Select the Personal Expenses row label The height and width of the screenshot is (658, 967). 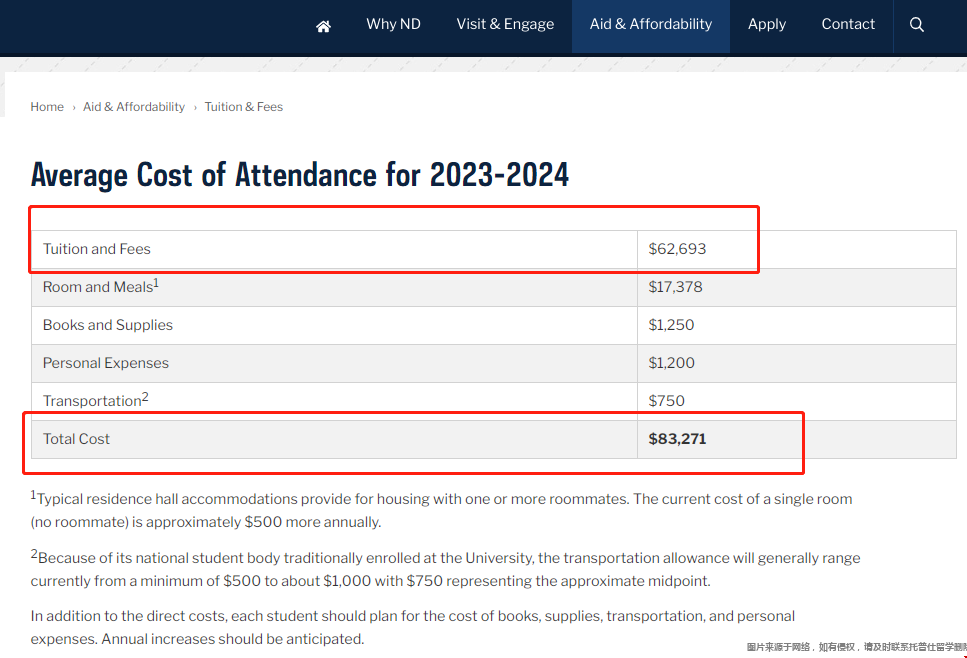coord(106,363)
